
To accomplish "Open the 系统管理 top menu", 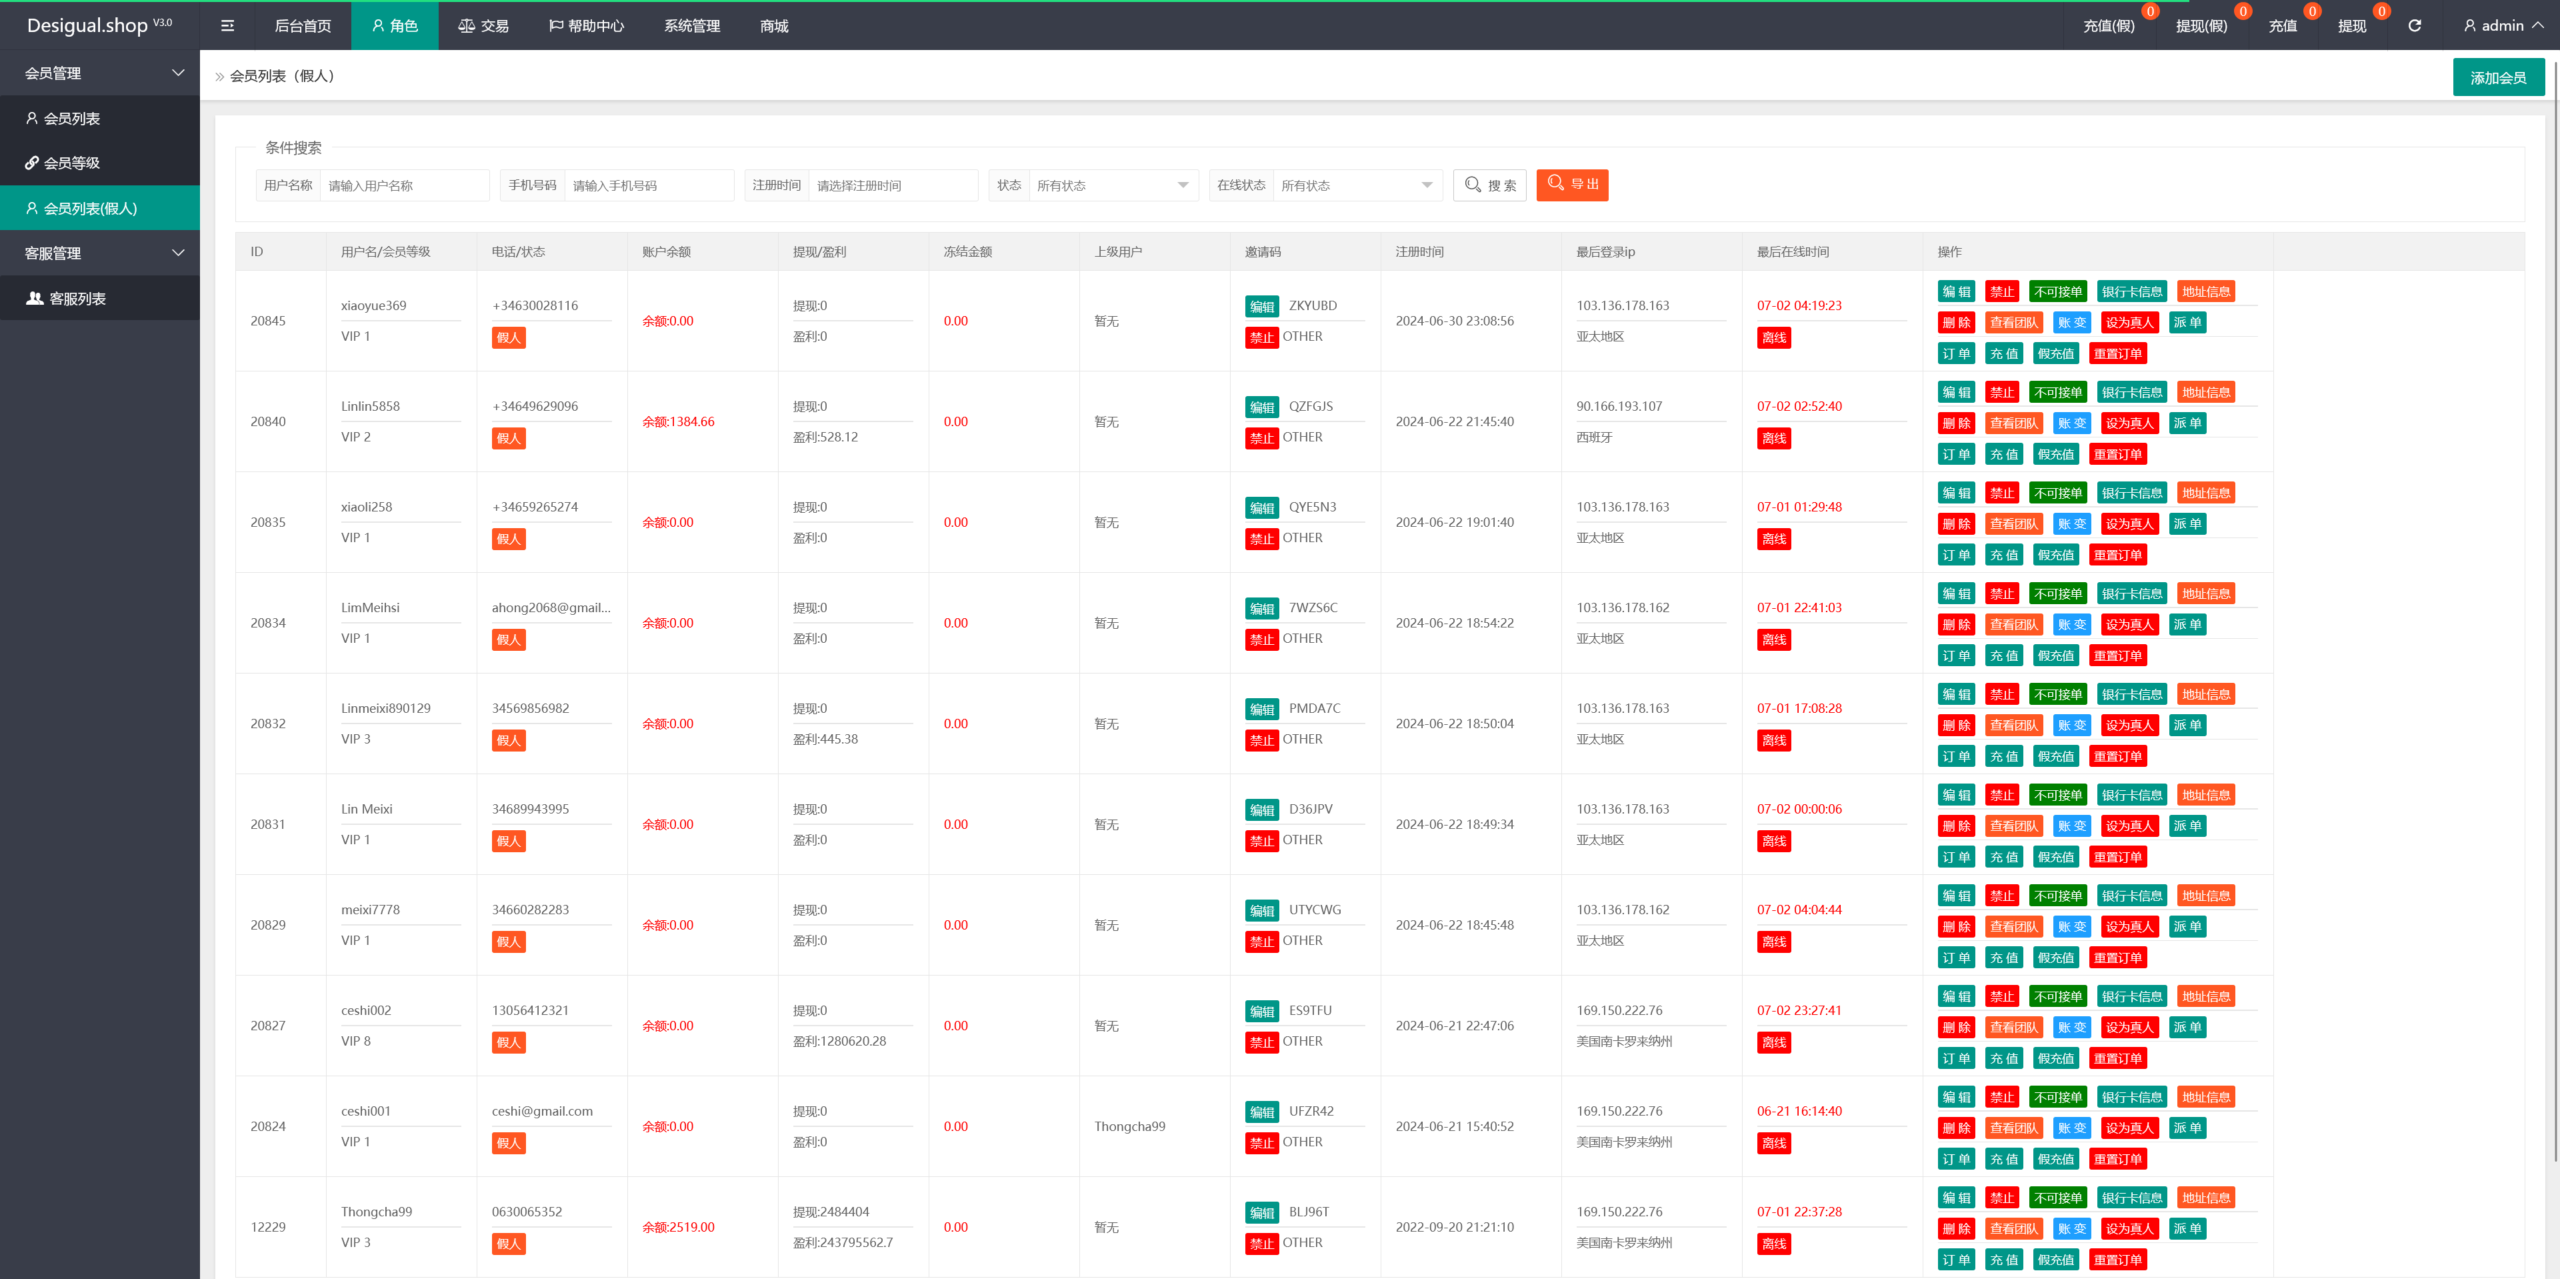I will (x=692, y=26).
